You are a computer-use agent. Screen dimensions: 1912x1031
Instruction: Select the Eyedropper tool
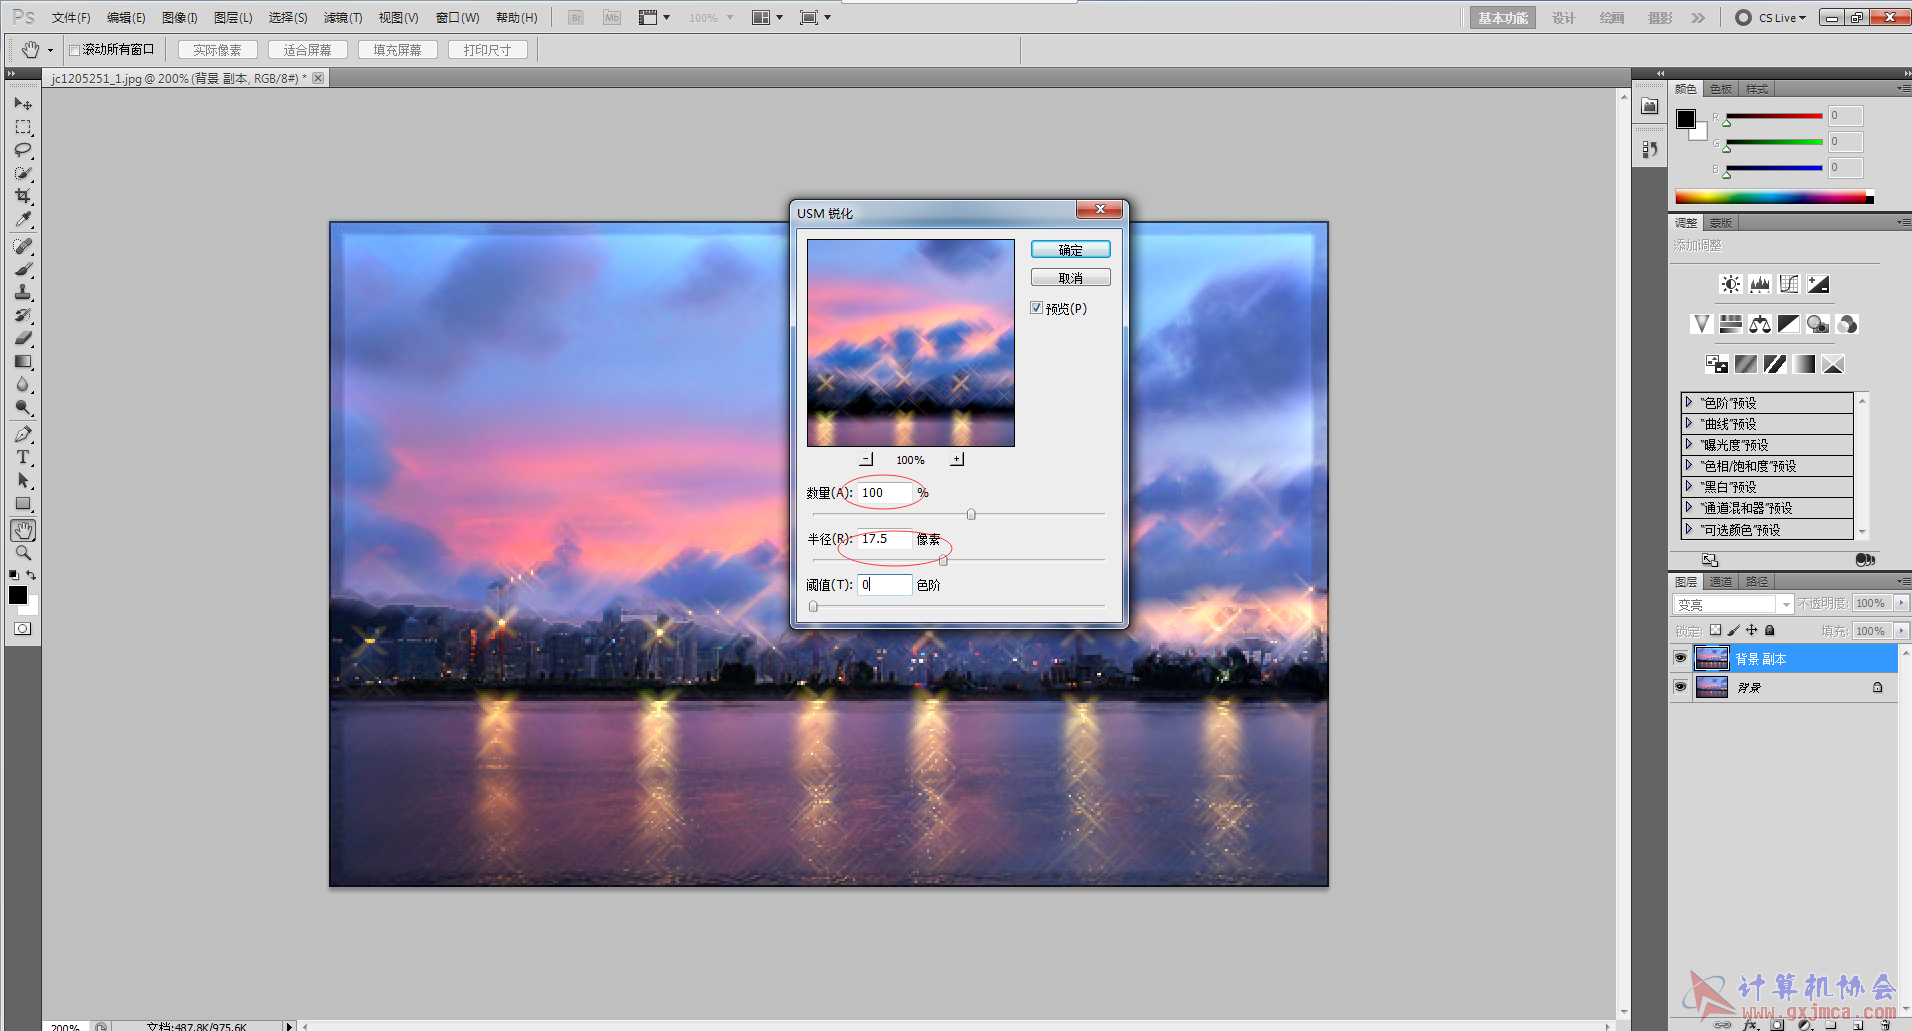[x=23, y=220]
